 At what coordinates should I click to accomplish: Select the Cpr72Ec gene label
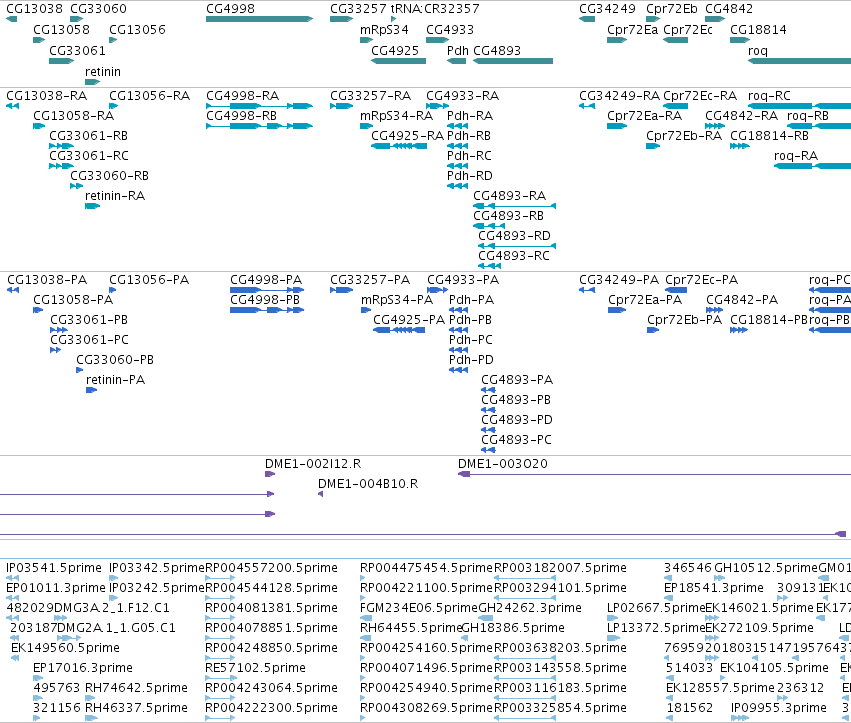[x=688, y=29]
